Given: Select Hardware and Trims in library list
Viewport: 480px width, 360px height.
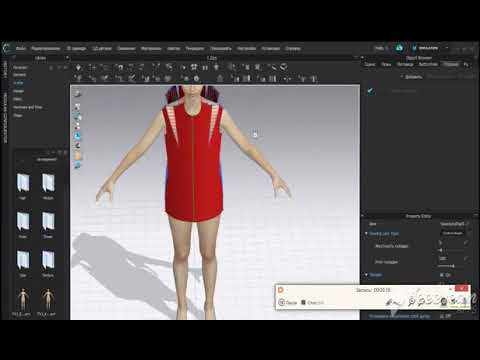Looking at the screenshot, I should tap(27, 107).
